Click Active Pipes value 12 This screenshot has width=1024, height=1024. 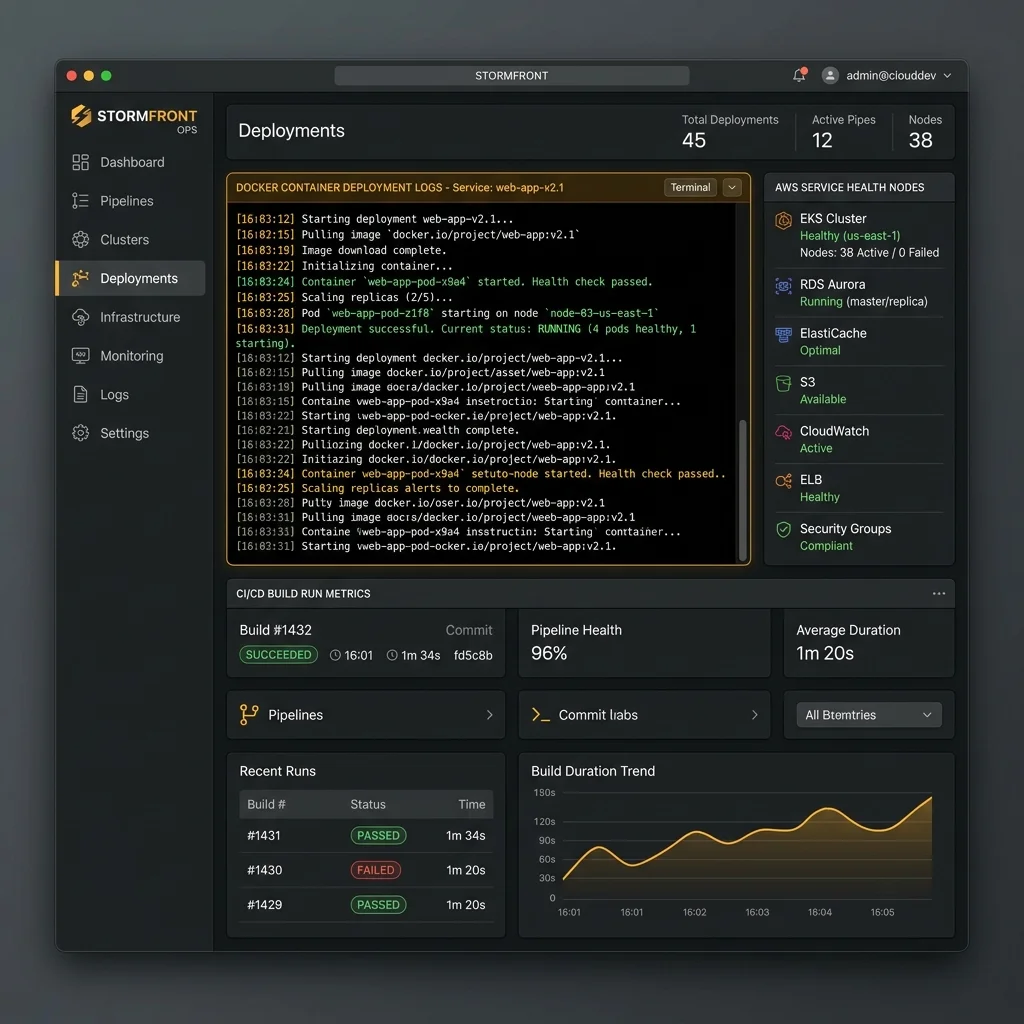click(822, 140)
